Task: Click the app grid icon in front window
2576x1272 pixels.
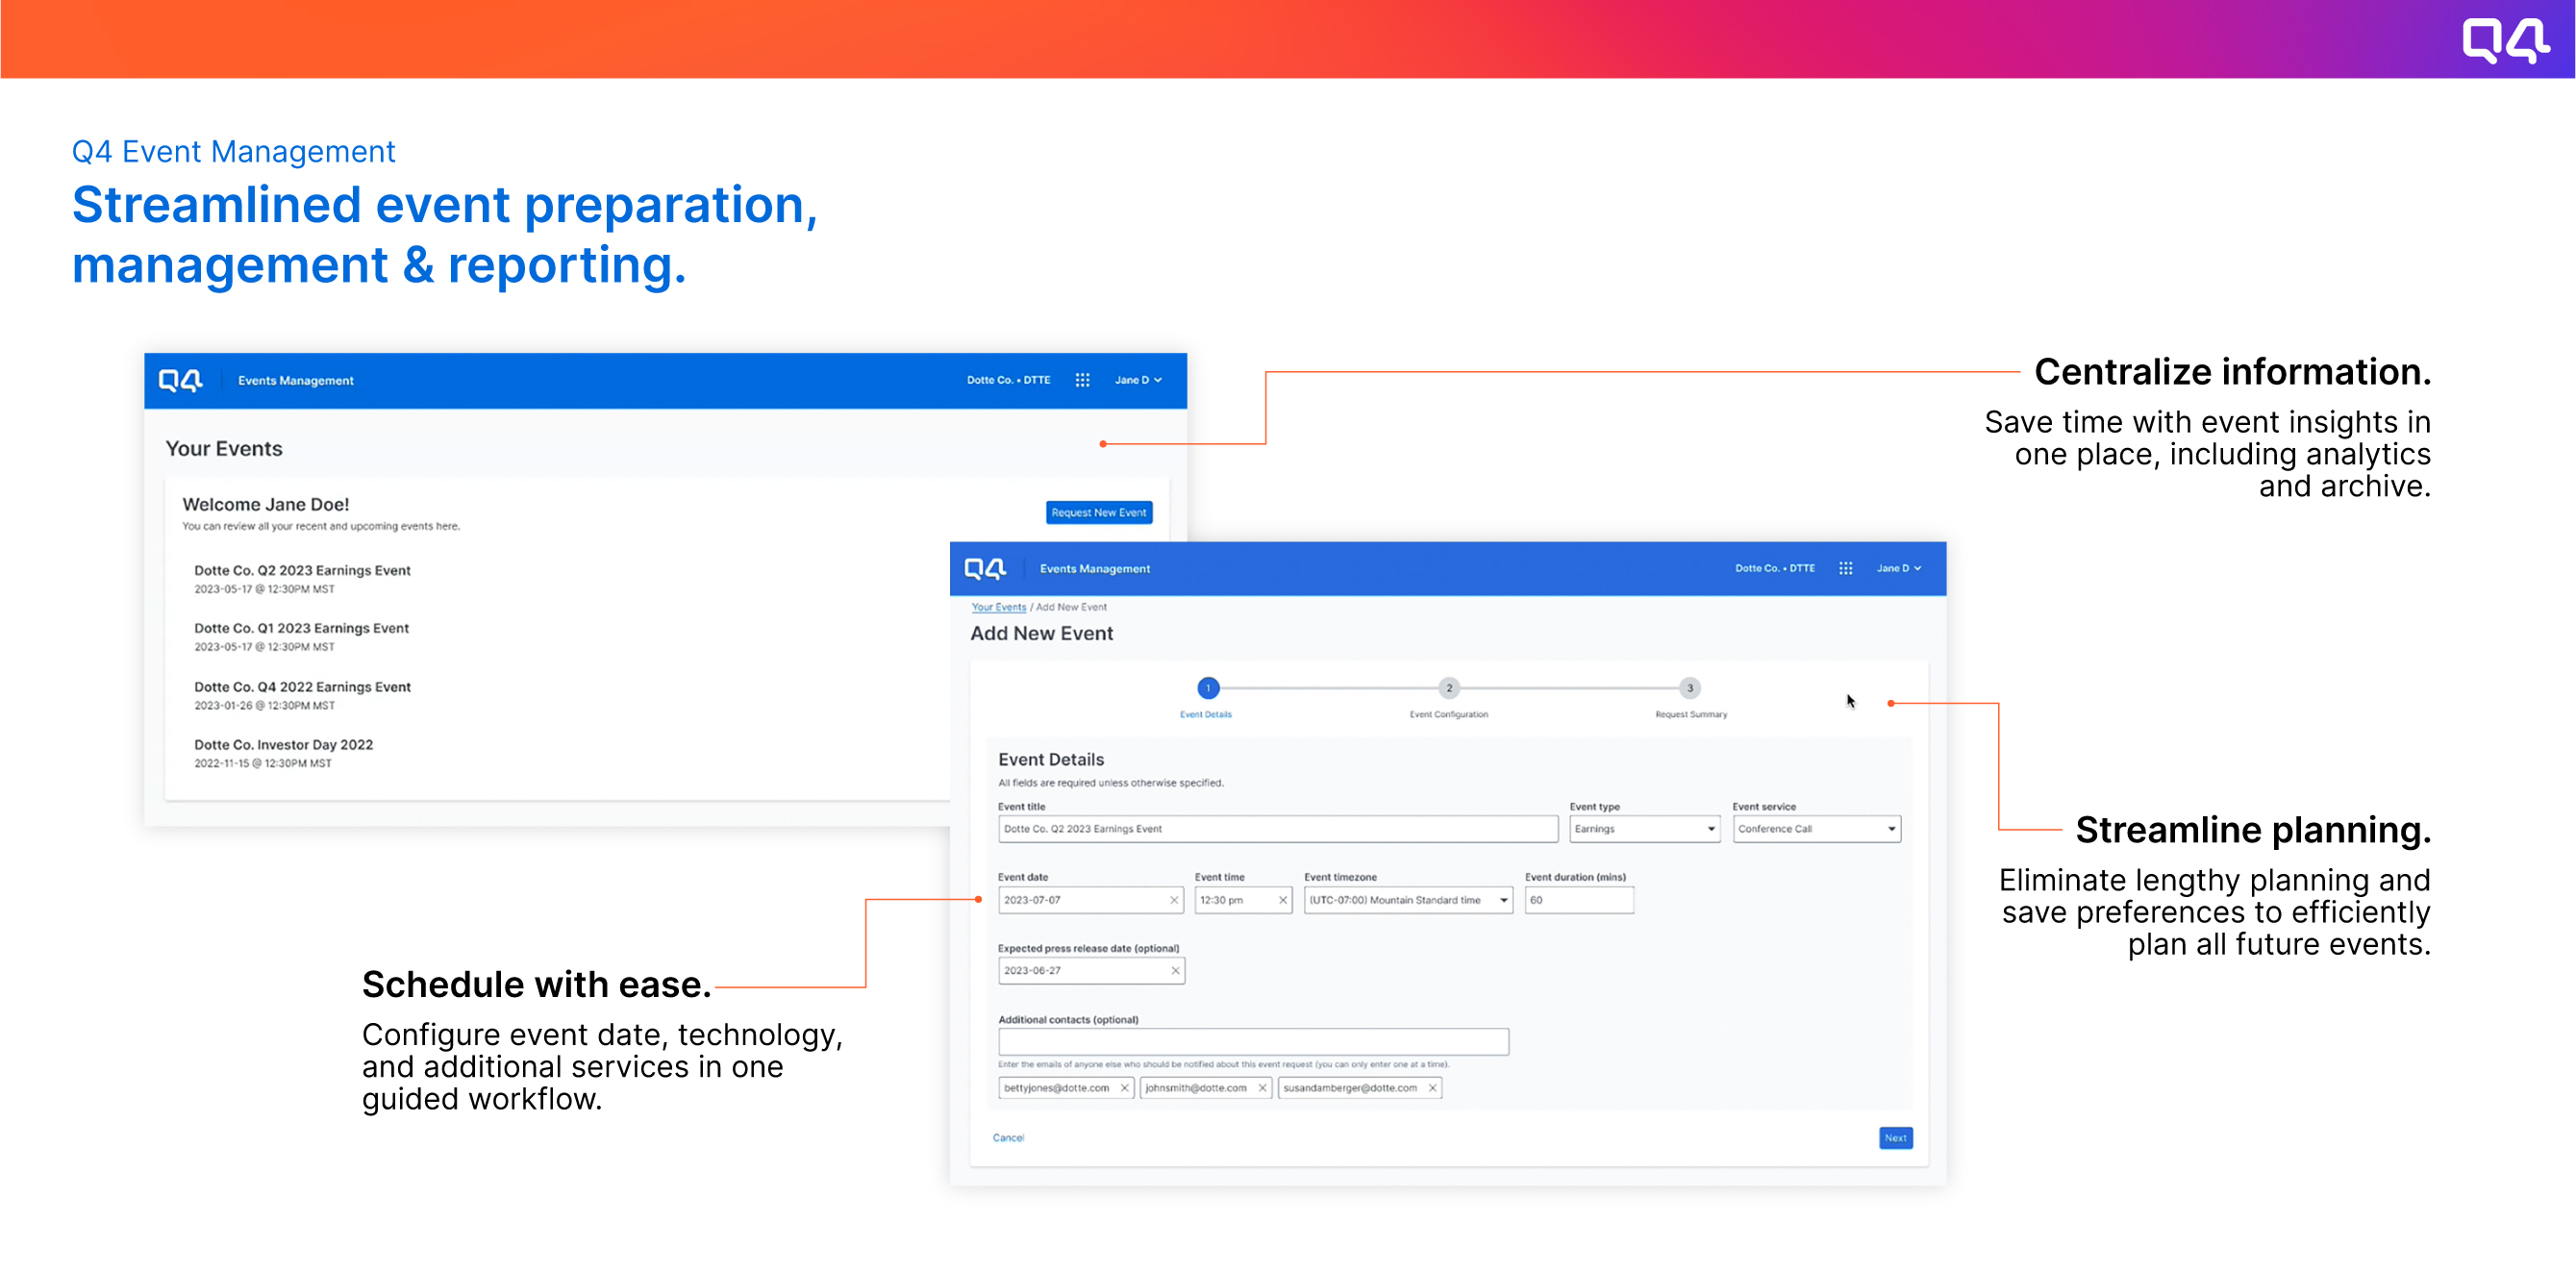Action: point(1845,568)
